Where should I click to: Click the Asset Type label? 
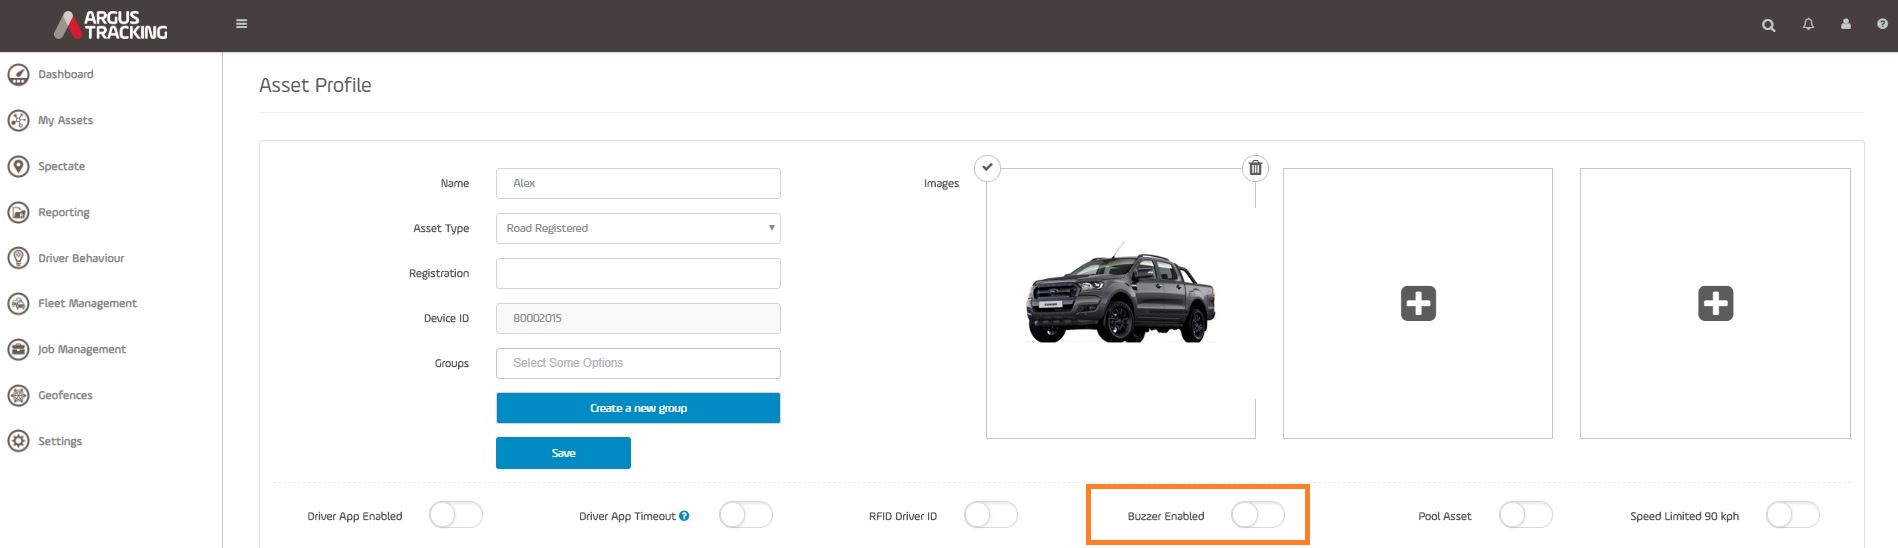441,228
